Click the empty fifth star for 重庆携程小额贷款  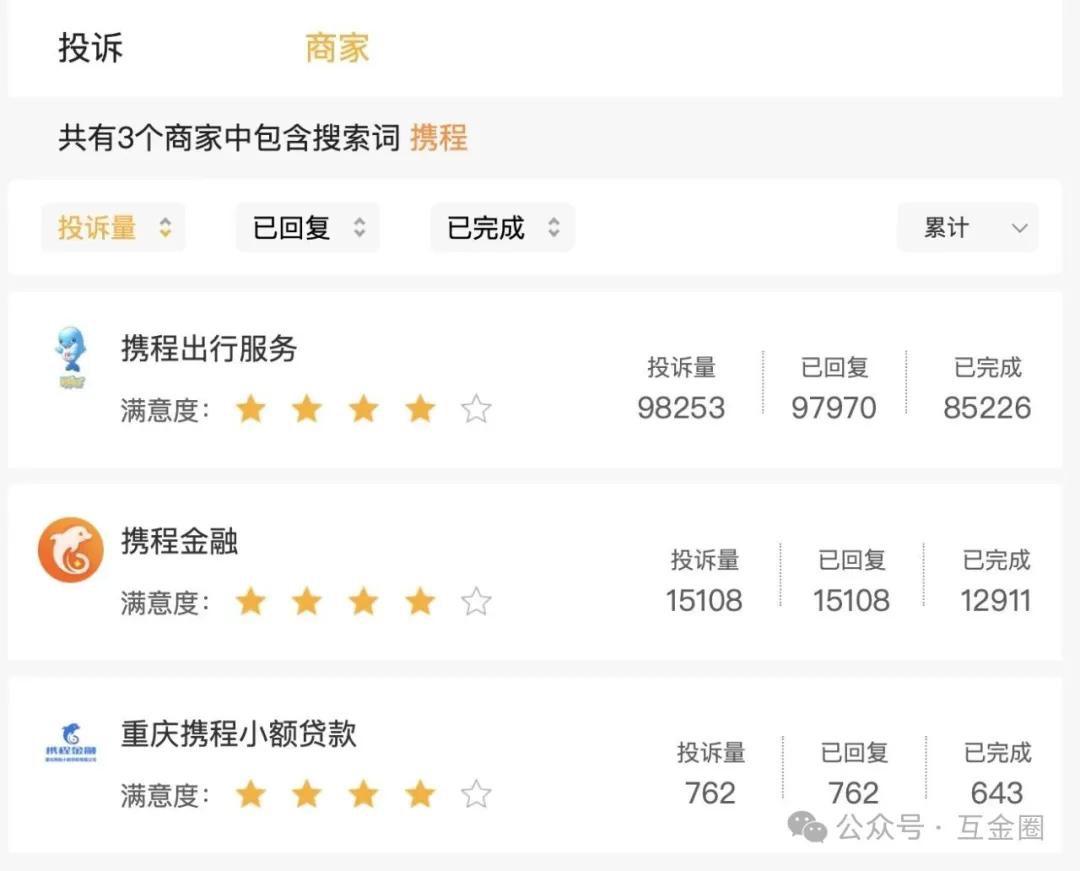click(x=476, y=795)
